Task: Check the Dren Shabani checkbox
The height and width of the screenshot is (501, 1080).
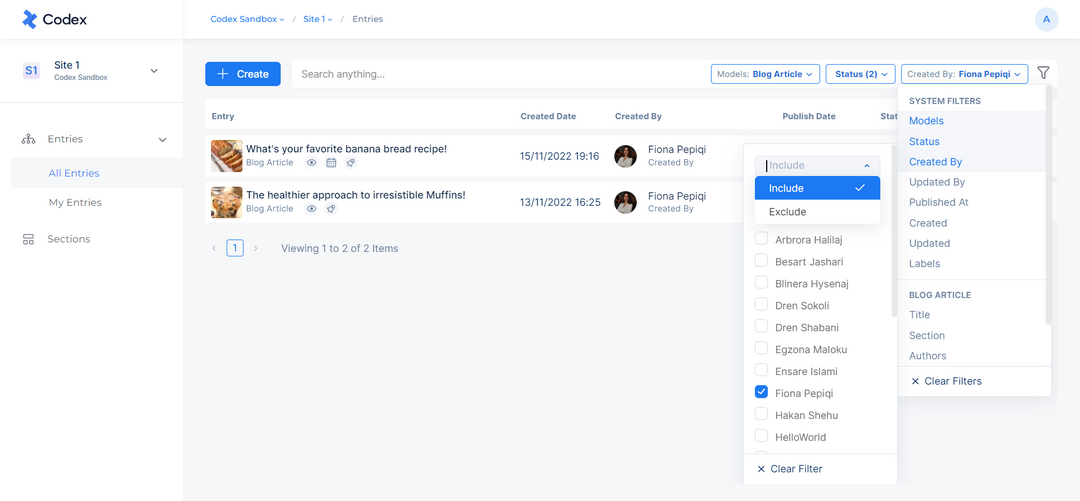Action: pos(762,326)
